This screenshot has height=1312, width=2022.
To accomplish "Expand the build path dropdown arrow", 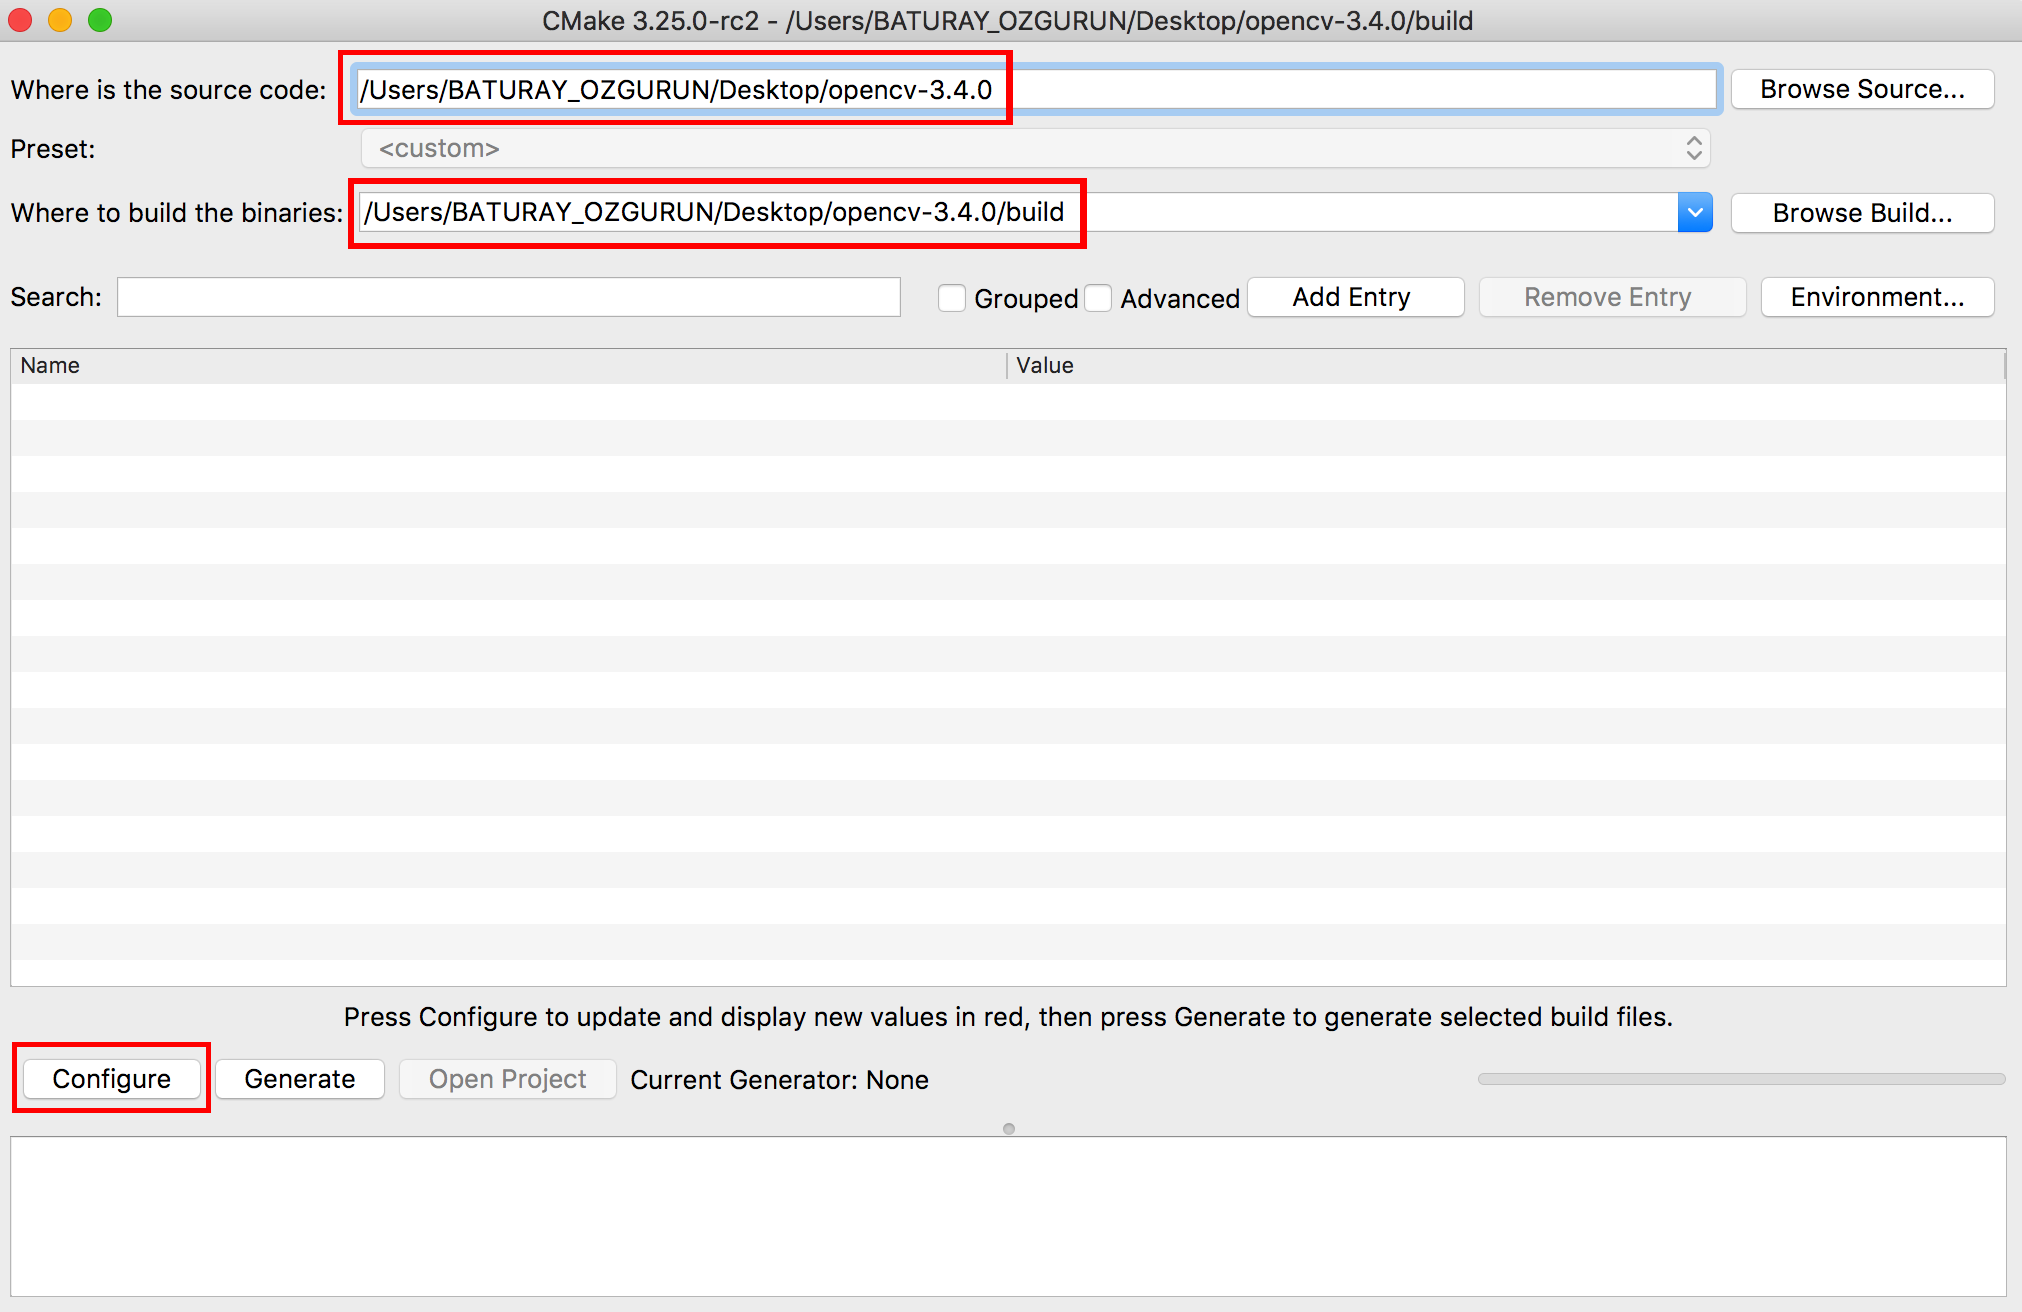I will [1695, 213].
